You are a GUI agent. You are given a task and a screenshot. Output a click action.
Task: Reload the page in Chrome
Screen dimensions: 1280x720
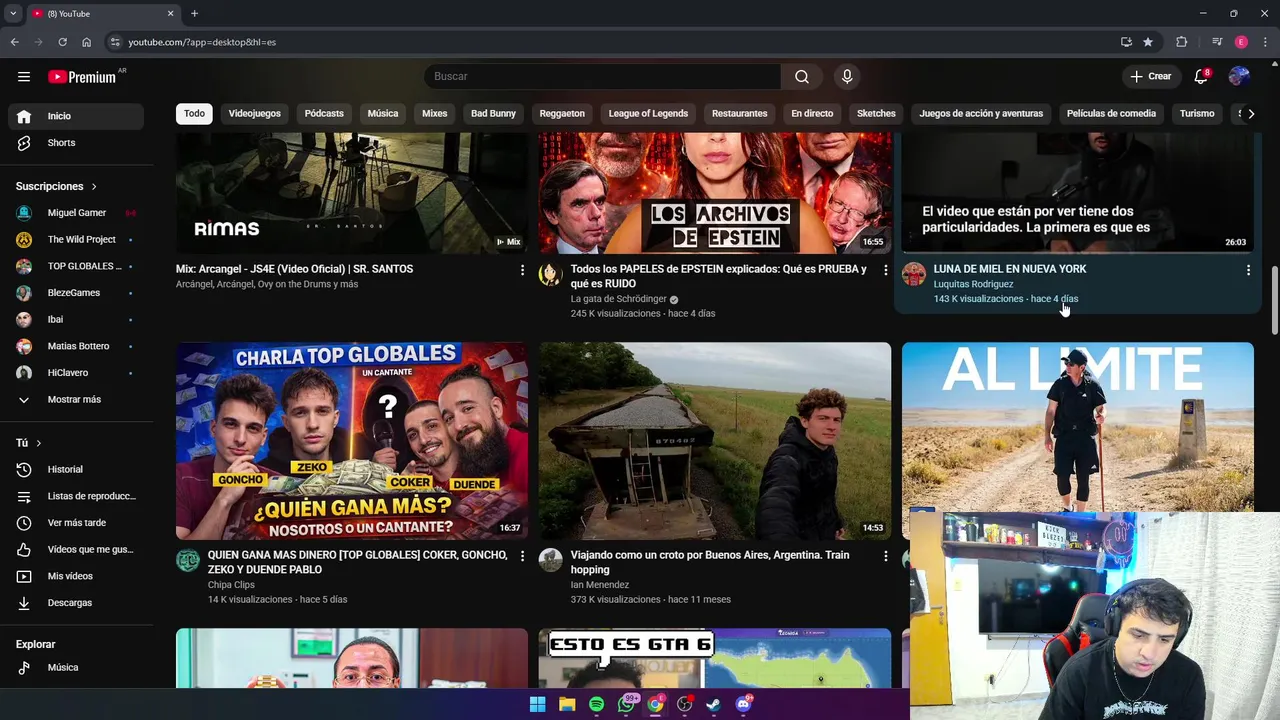62,42
